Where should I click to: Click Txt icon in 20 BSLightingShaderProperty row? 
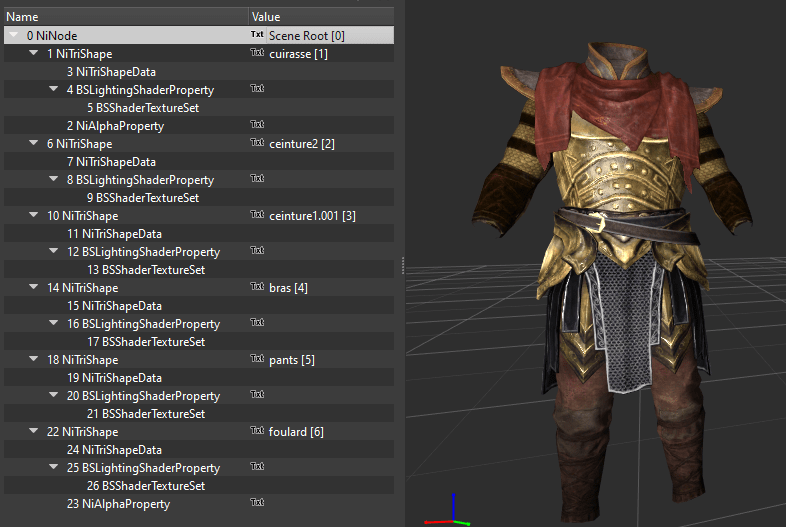click(x=257, y=395)
